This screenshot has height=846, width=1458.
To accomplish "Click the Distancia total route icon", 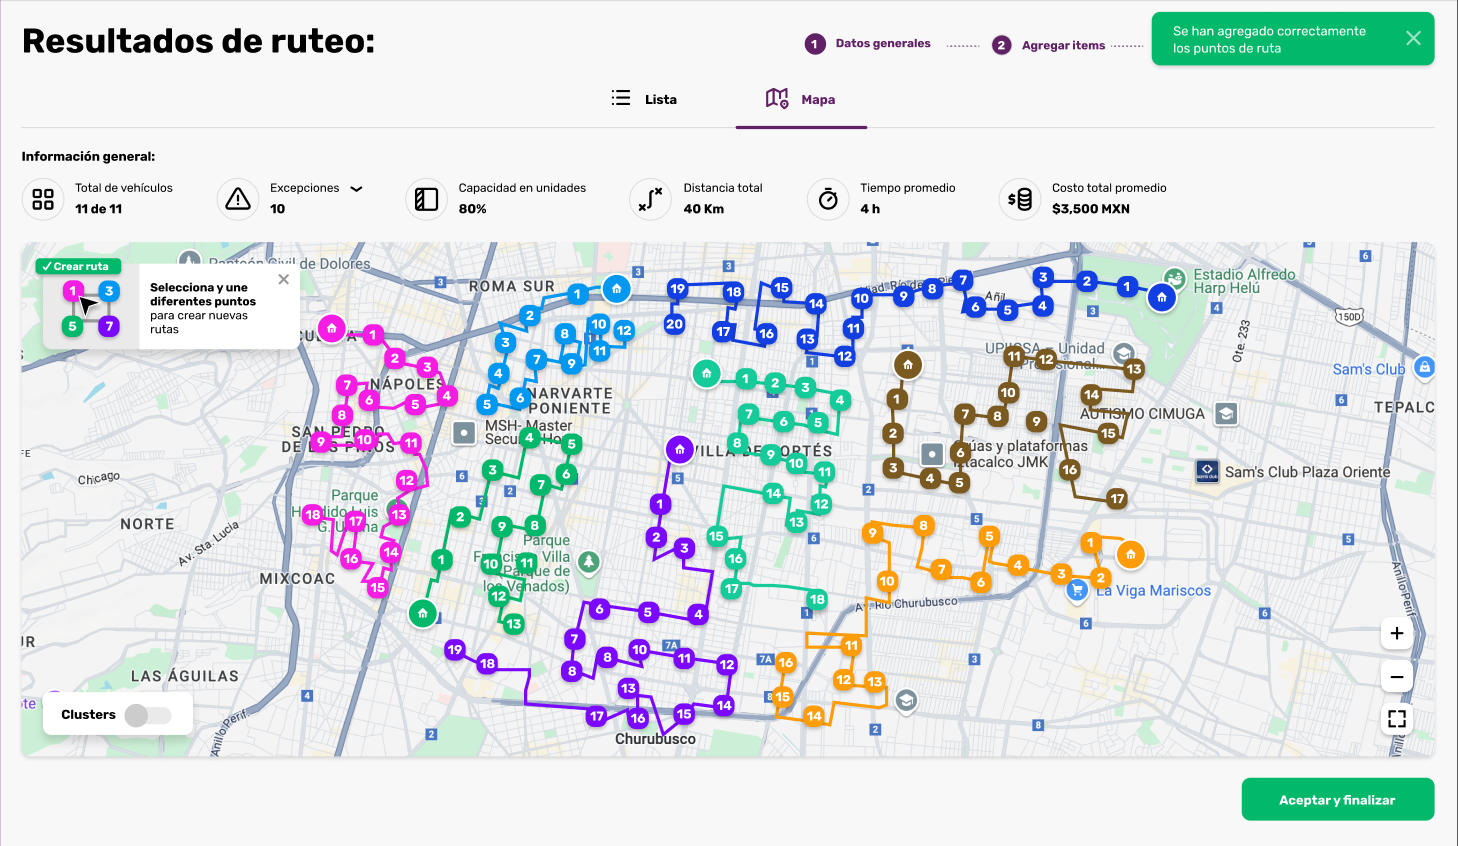I will point(651,199).
